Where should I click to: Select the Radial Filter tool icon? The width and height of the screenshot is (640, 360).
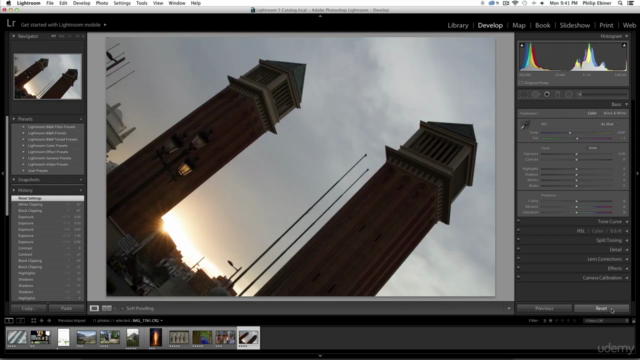click(569, 94)
